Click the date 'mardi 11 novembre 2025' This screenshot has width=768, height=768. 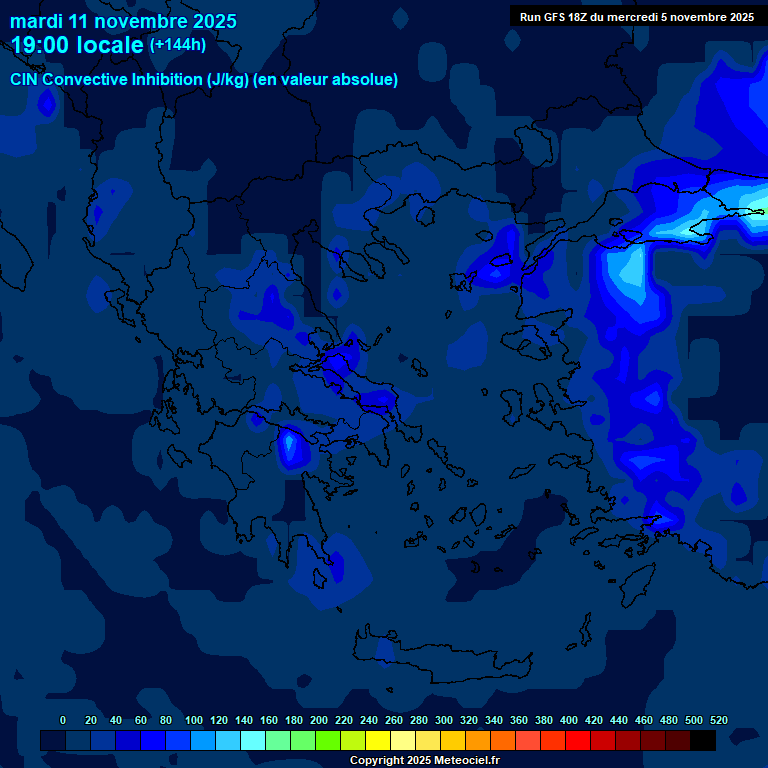point(123,21)
